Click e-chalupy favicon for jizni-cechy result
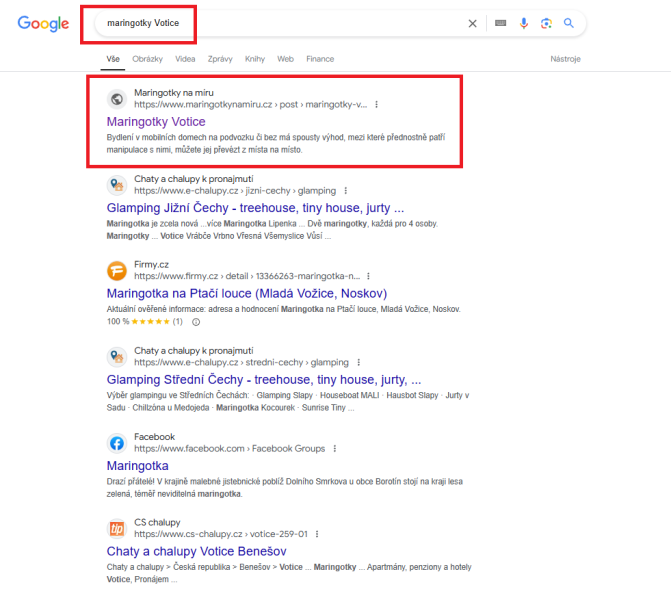Viewport: 671px width, 600px height. [117, 185]
